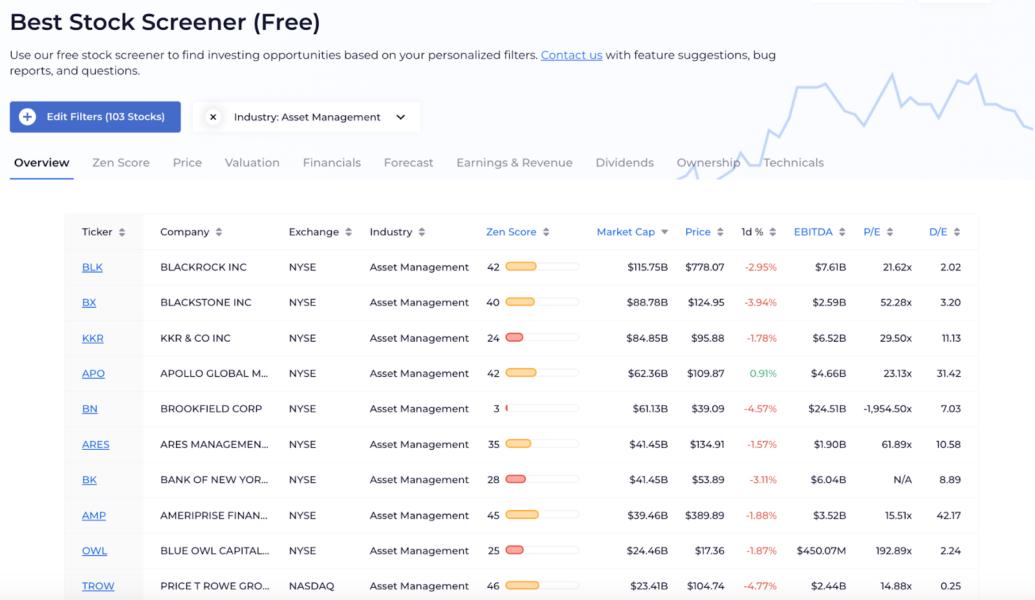The width and height of the screenshot is (1035, 600).
Task: Sort by Ticker using its sort arrows
Action: tap(121, 232)
